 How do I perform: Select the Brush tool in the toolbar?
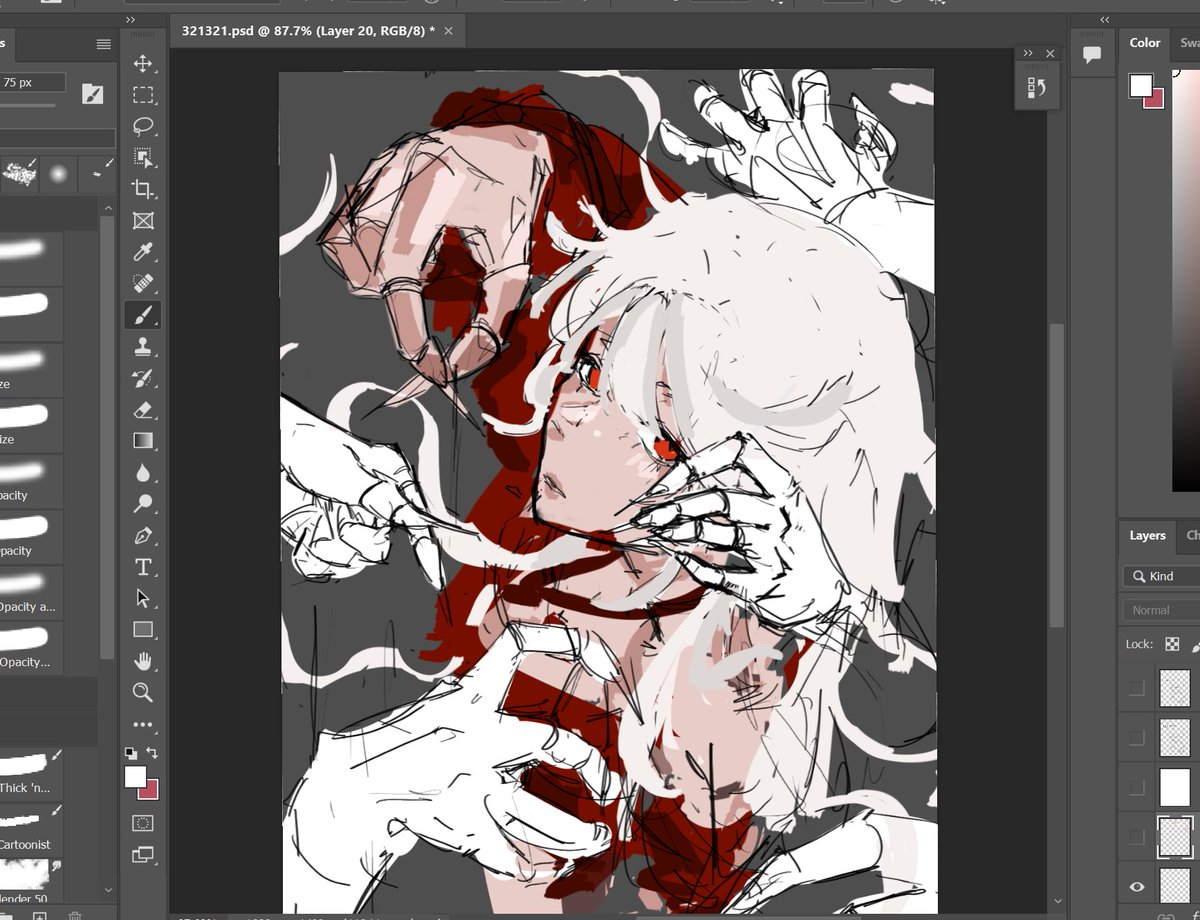(x=143, y=315)
